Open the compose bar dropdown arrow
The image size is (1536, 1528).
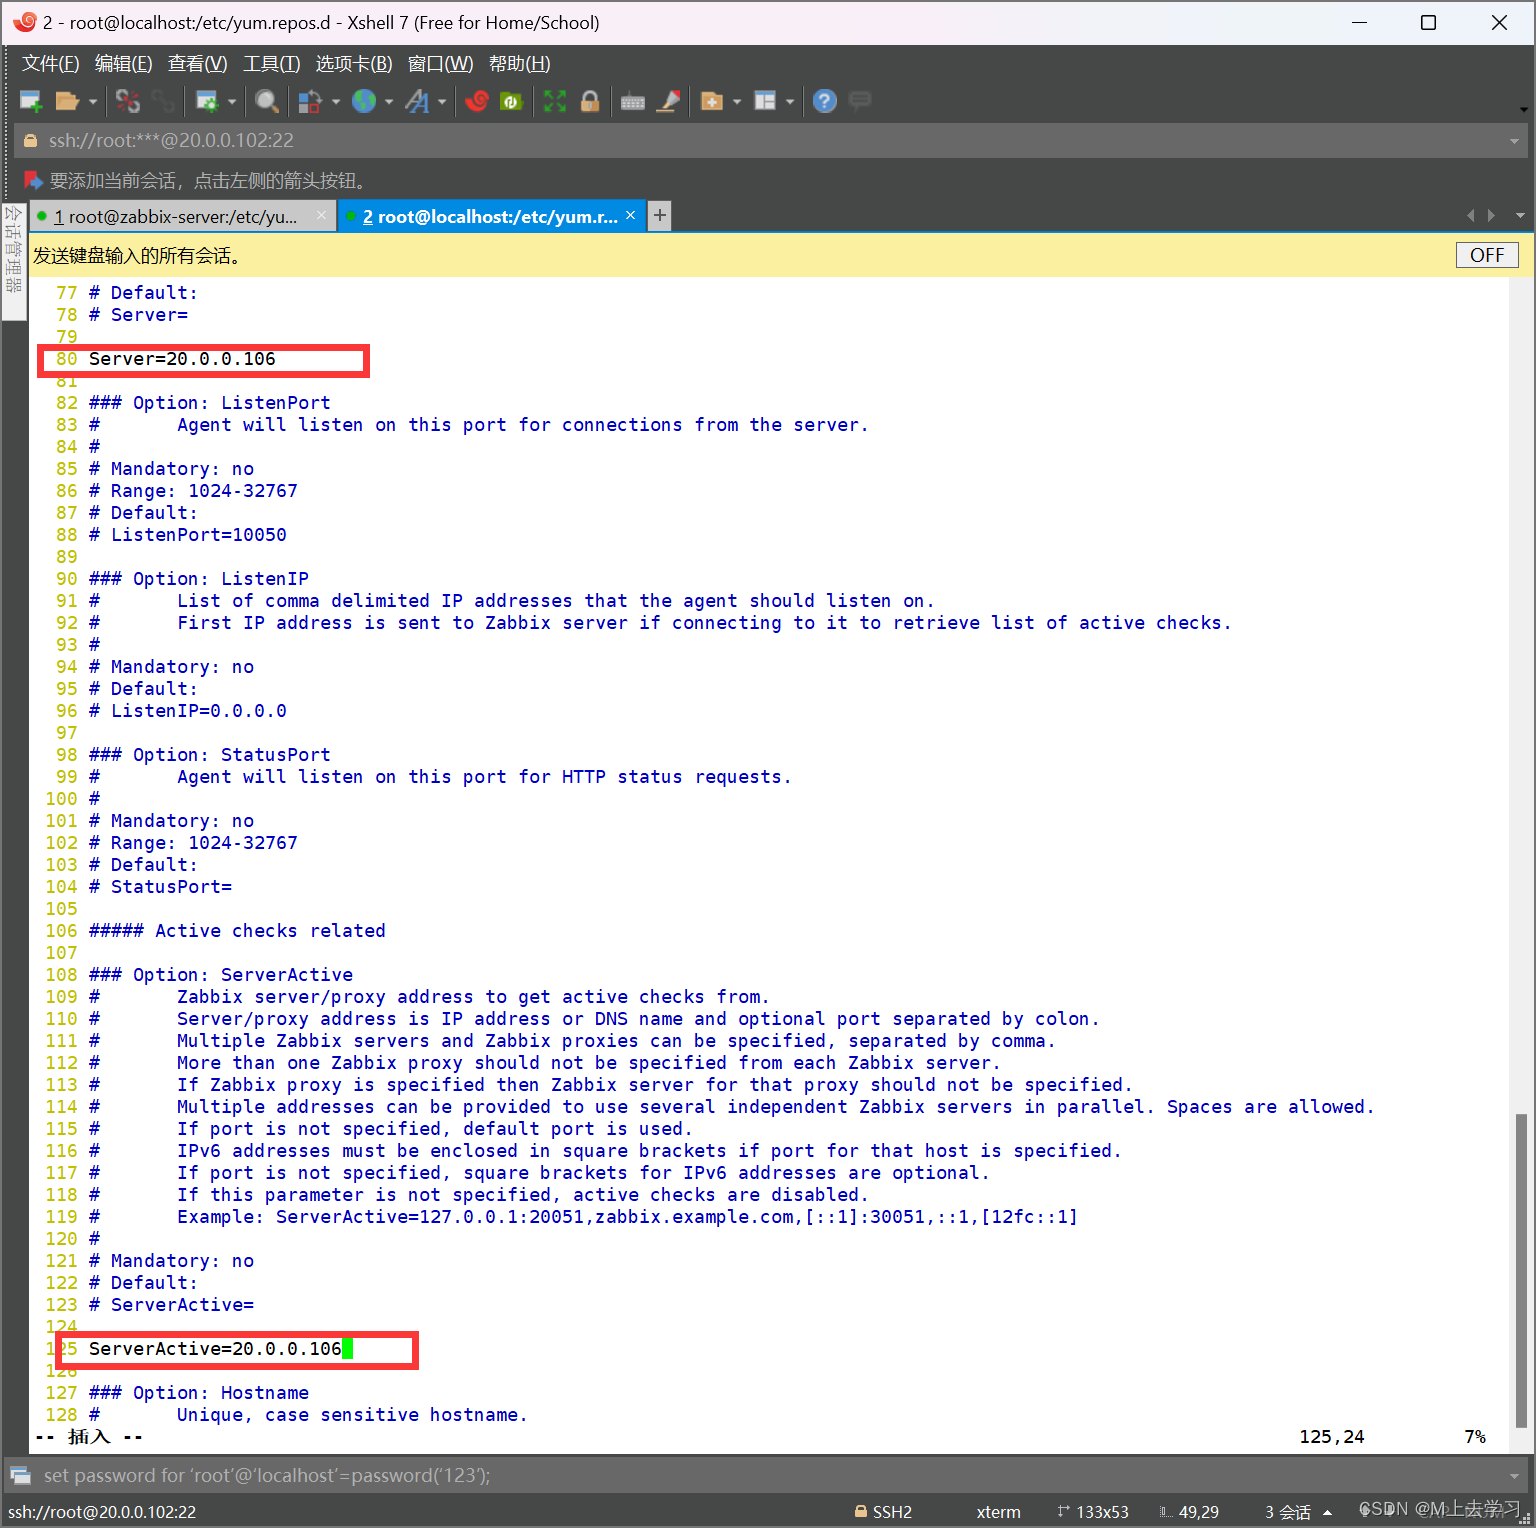(x=1514, y=1476)
